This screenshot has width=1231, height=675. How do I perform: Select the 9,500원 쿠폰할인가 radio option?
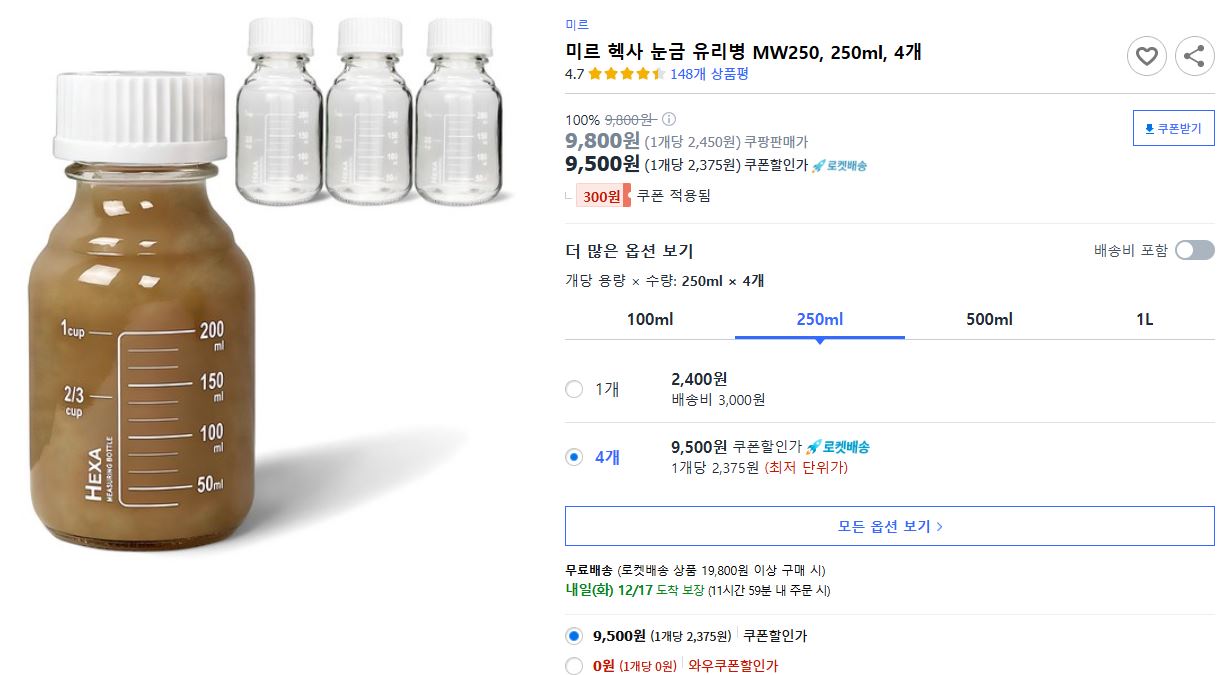573,637
